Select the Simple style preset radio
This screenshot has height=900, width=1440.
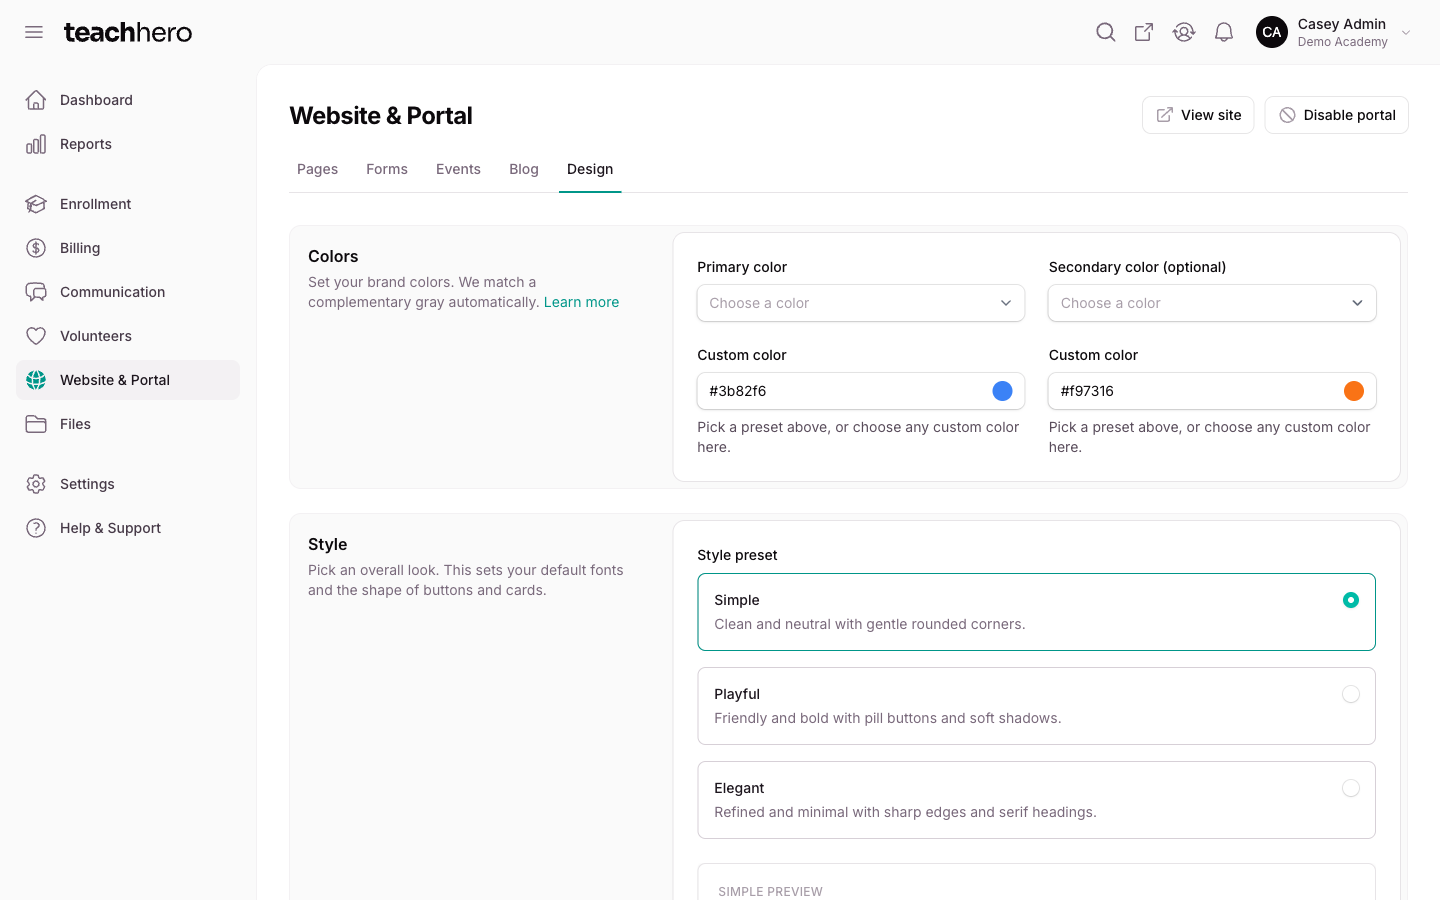click(1351, 600)
